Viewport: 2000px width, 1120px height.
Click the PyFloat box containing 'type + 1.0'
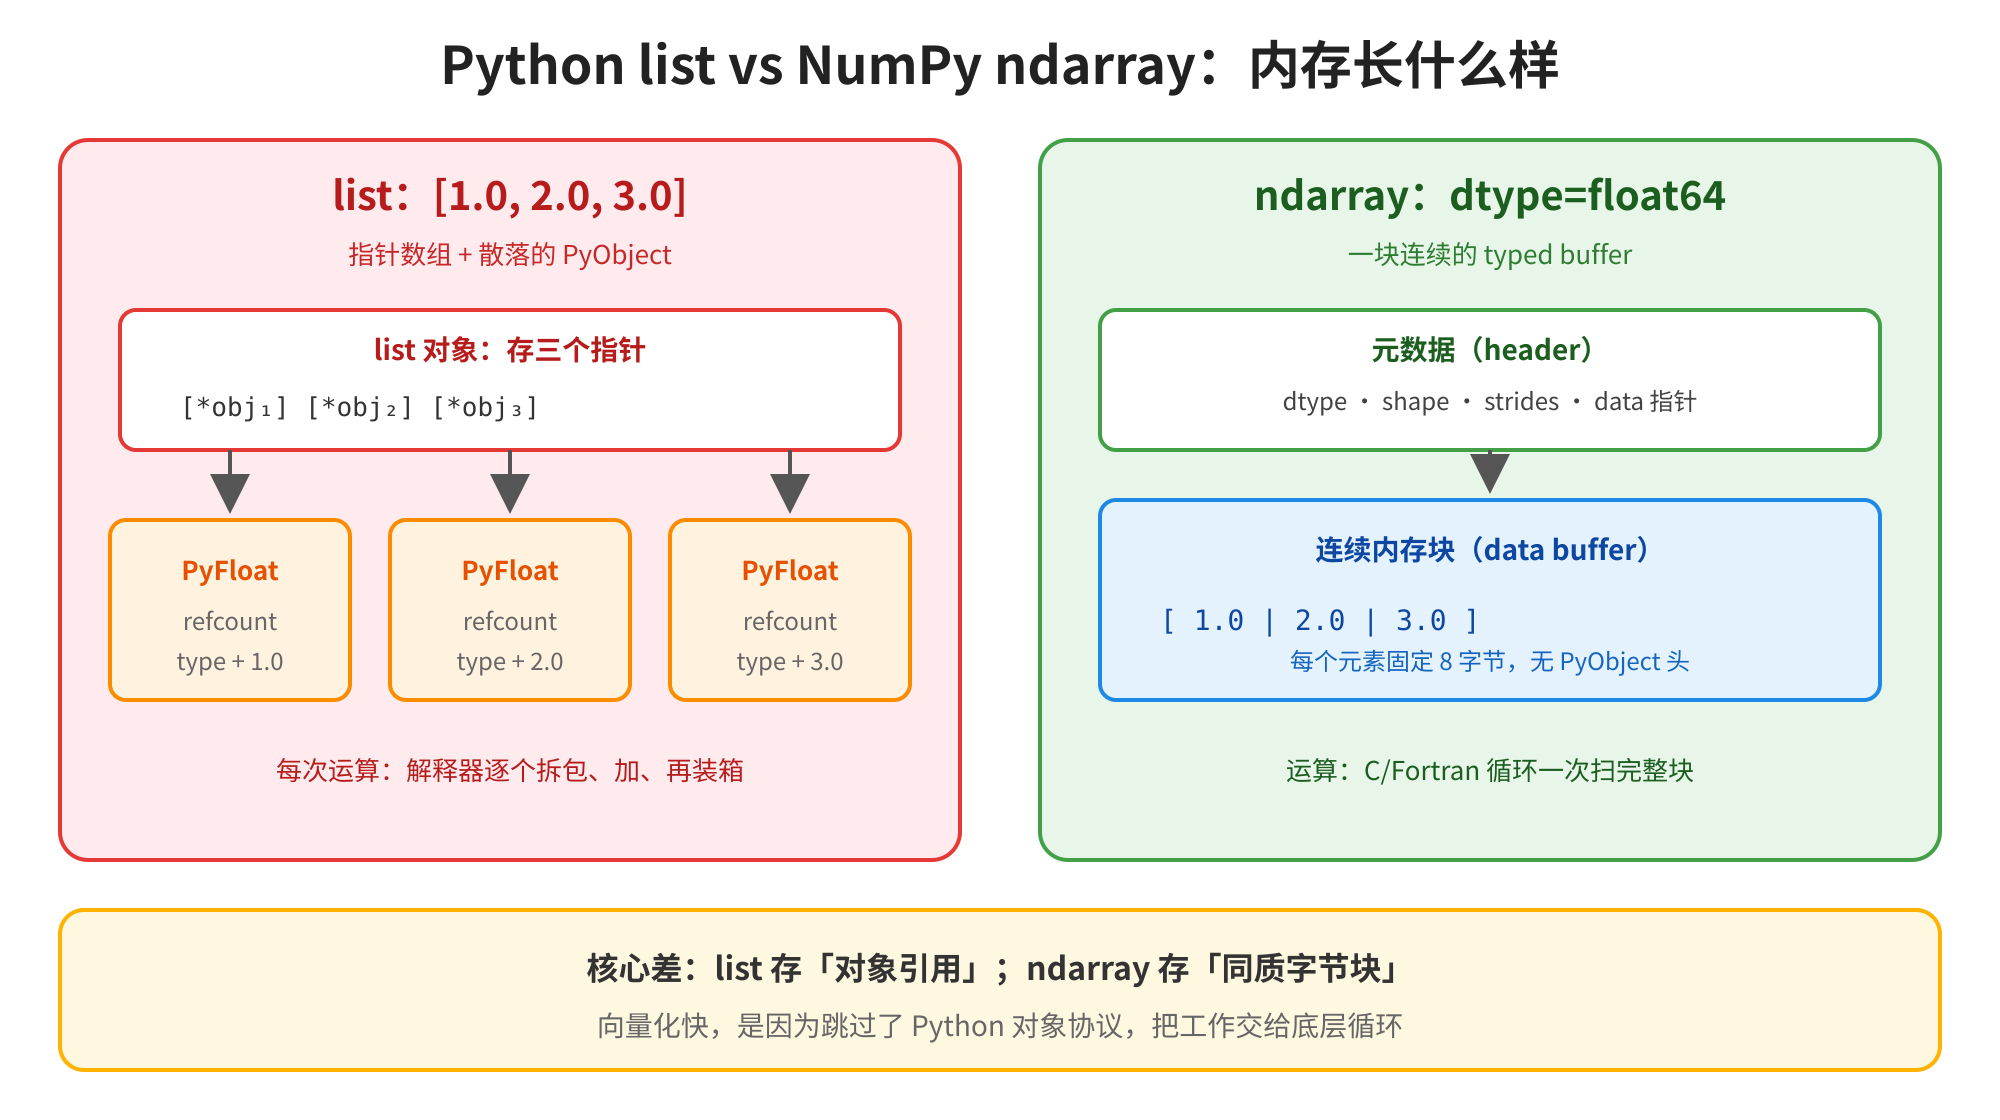pos(230,610)
